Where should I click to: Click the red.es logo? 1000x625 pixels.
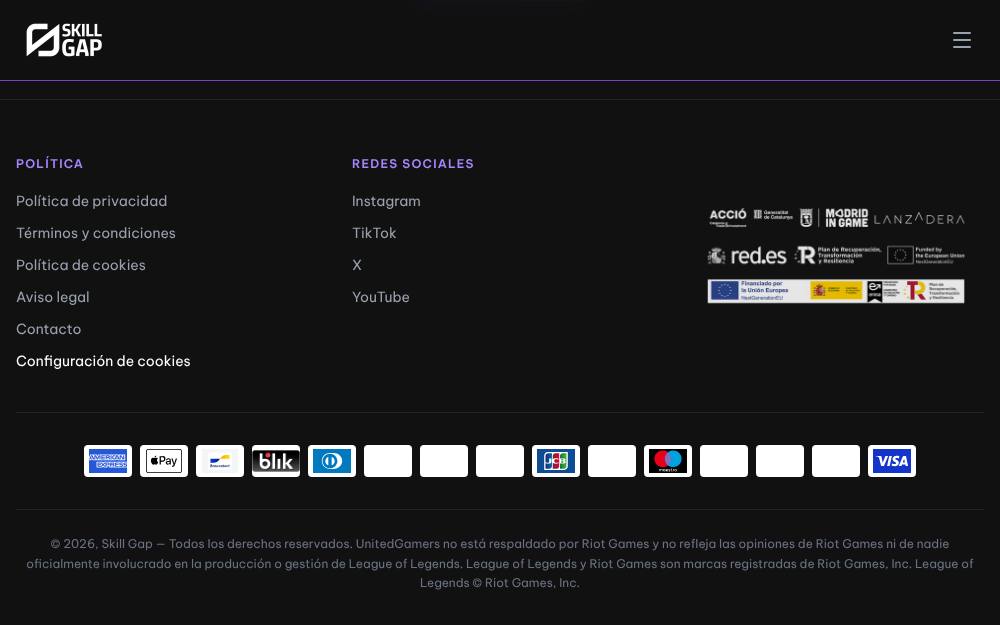pos(747,256)
